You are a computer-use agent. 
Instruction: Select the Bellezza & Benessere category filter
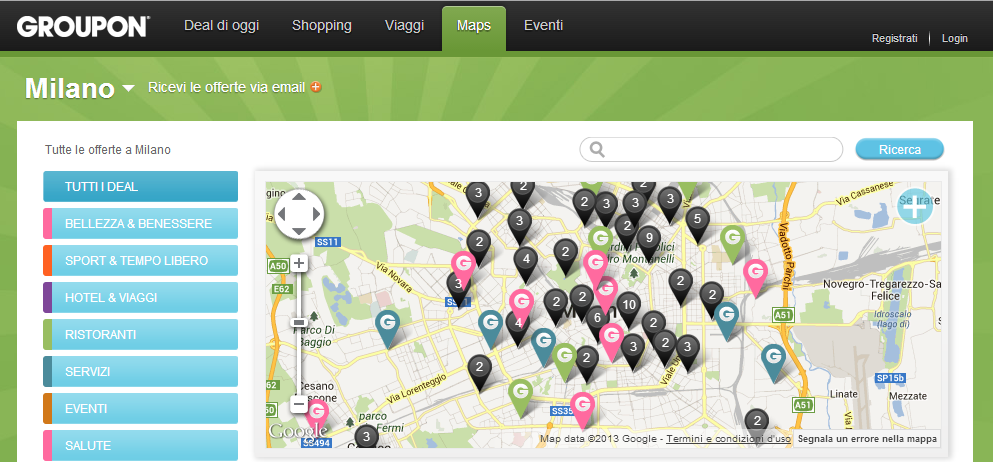click(x=141, y=224)
